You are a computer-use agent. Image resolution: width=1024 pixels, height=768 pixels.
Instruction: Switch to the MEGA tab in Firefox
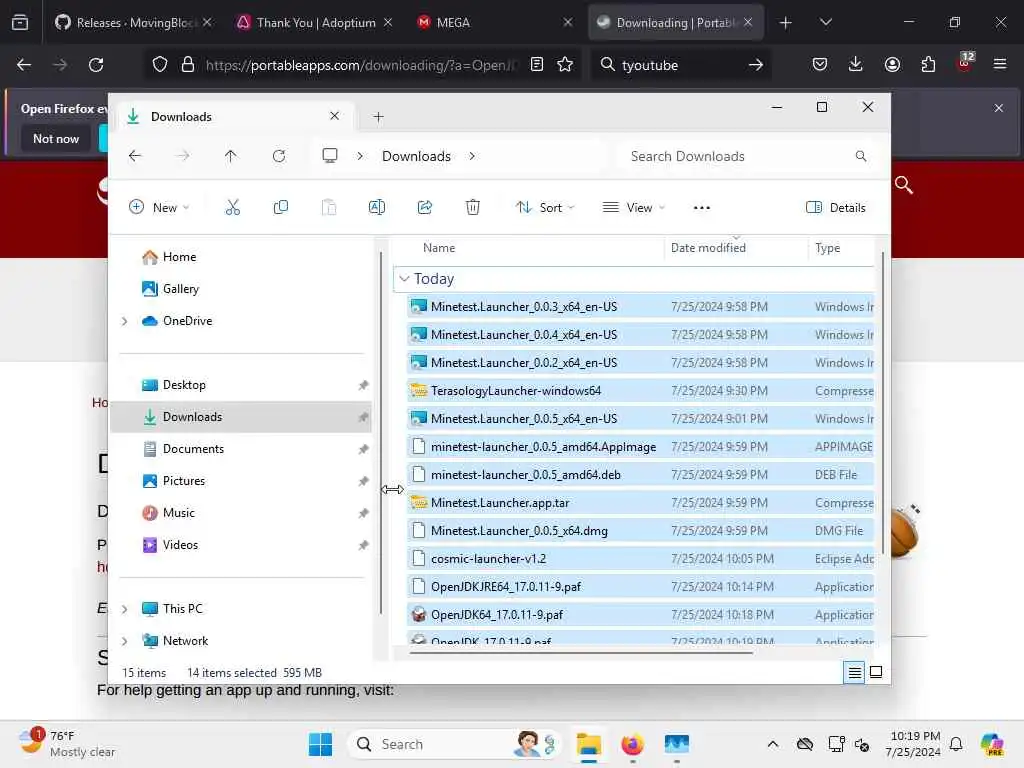(x=494, y=23)
